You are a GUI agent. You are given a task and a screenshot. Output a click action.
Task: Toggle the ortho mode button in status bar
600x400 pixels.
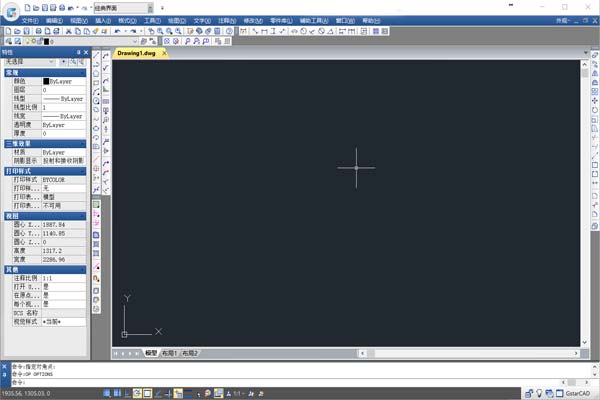(127, 394)
